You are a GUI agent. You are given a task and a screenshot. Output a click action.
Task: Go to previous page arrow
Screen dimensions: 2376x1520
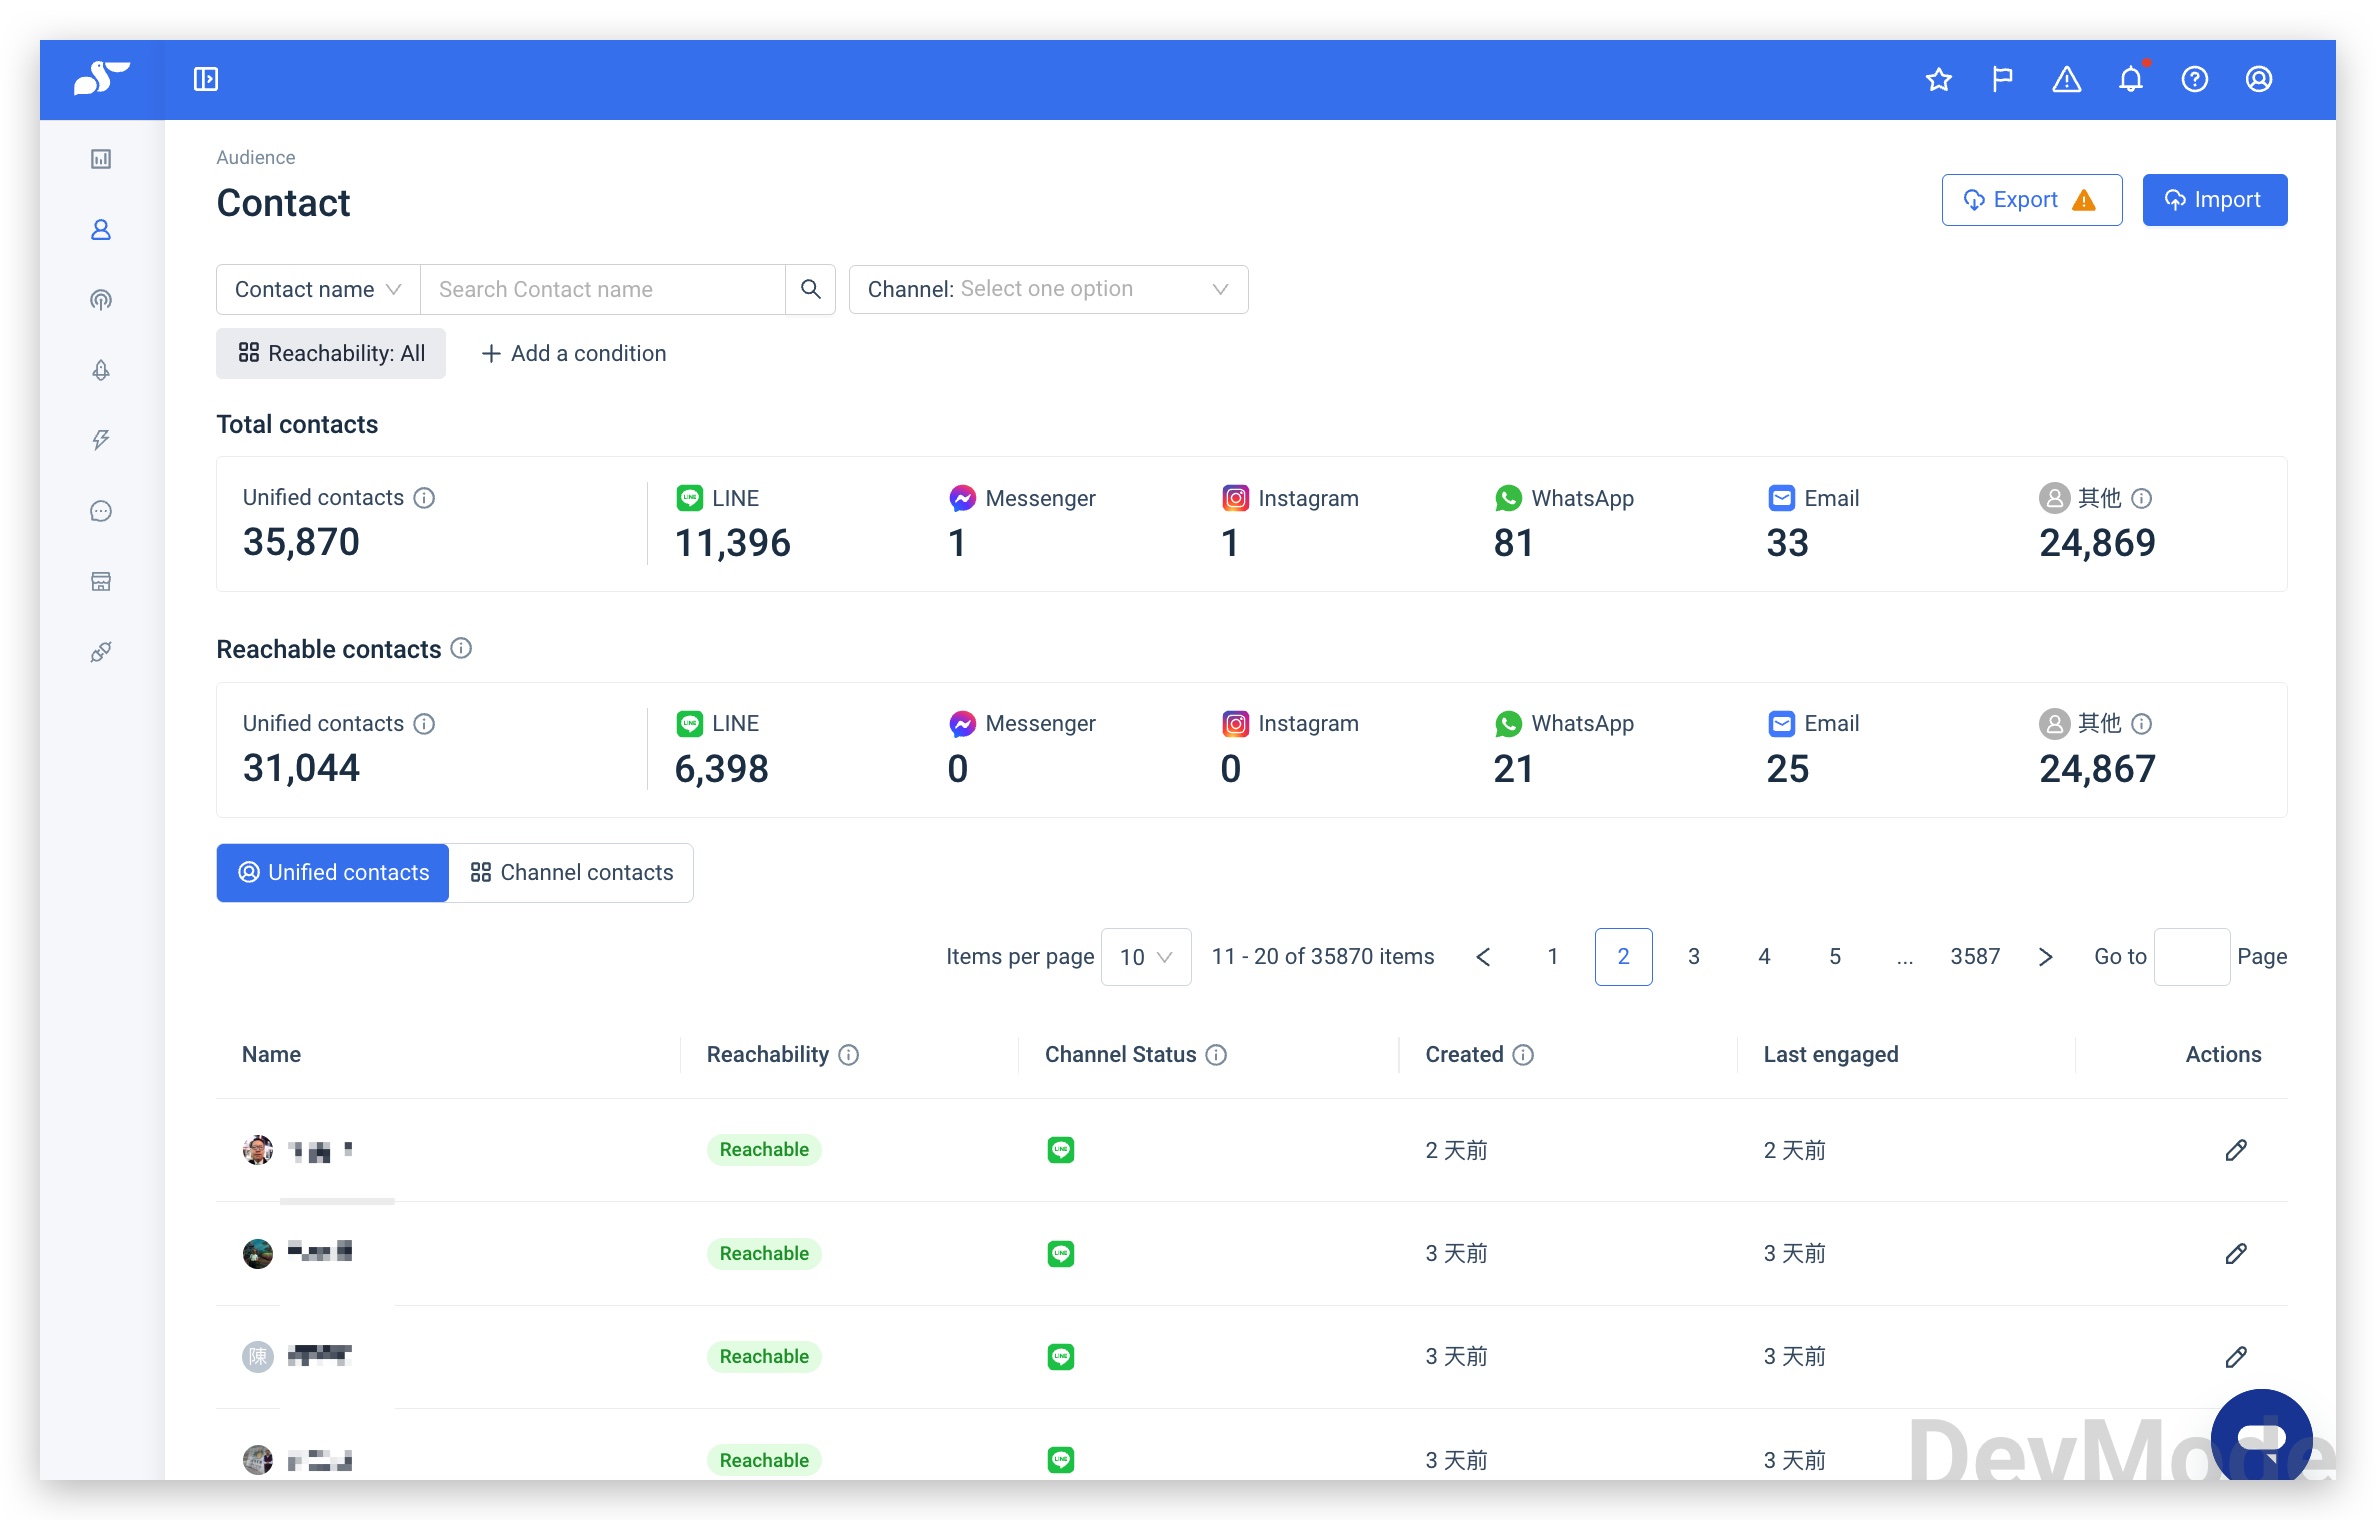pyautogui.click(x=1483, y=957)
